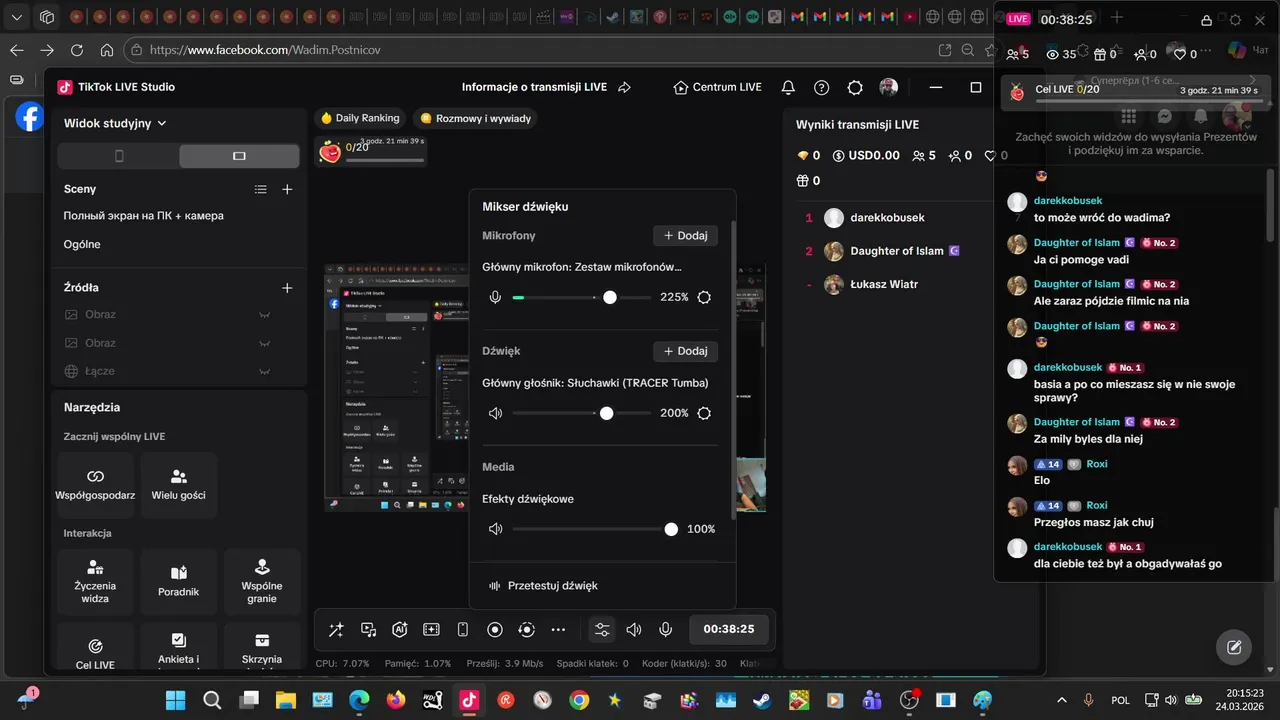Open profile avatar in Studio header
The image size is (1280, 720).
[x=888, y=87]
